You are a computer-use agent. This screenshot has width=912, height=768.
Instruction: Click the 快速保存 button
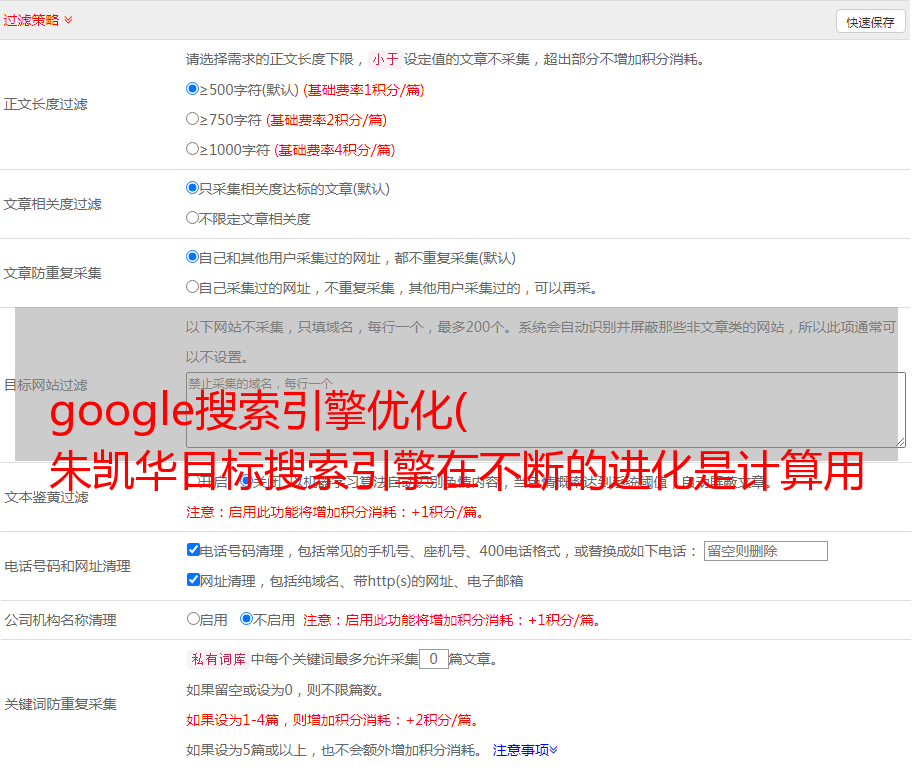pyautogui.click(x=870, y=22)
